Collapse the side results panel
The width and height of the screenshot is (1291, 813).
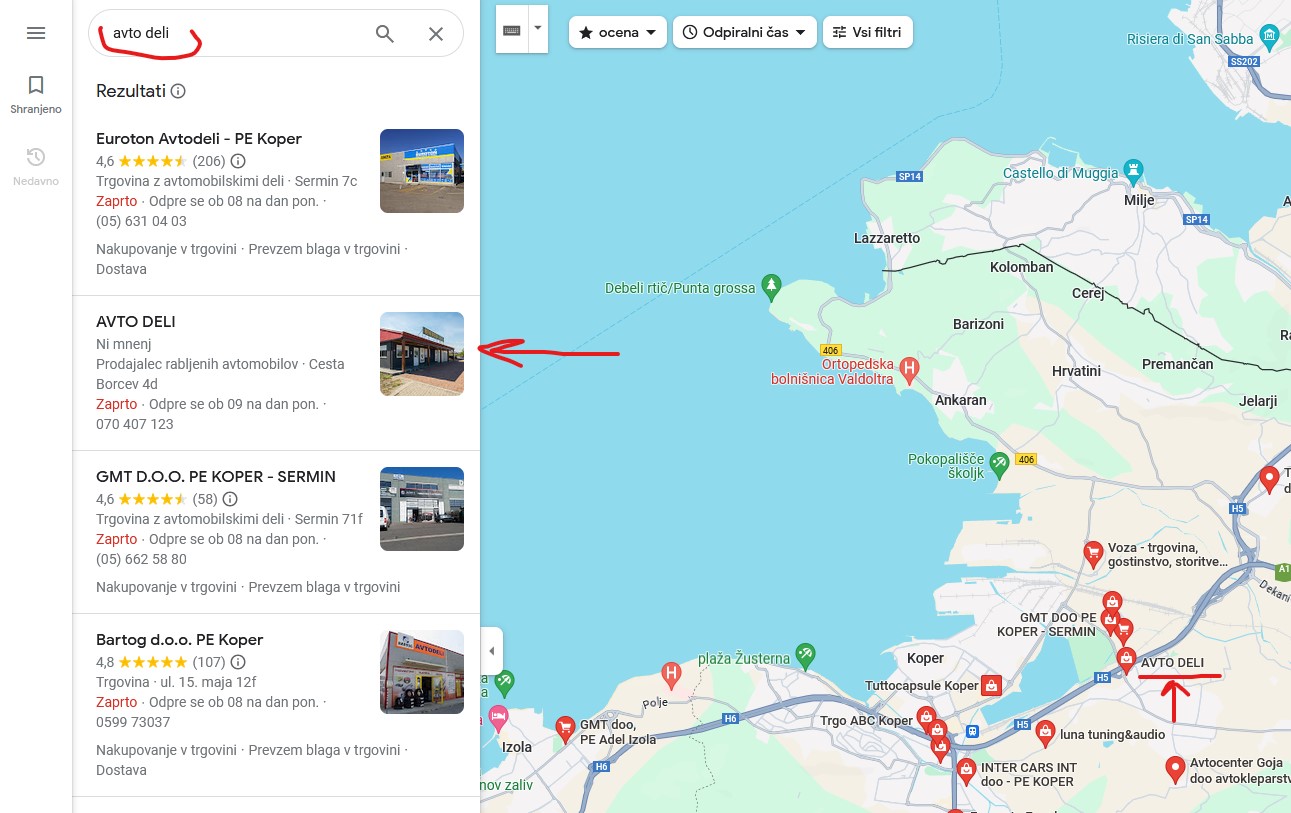point(491,651)
